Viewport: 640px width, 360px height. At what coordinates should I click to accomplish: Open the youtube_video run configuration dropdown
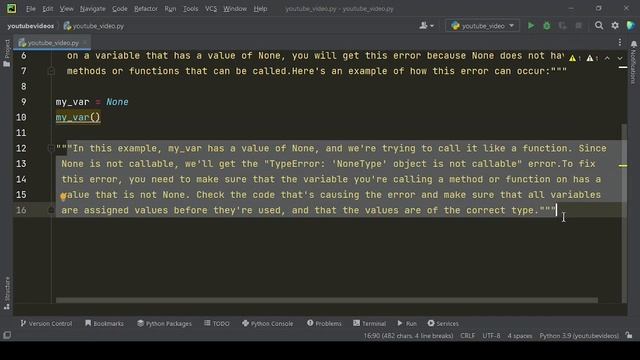point(482,26)
